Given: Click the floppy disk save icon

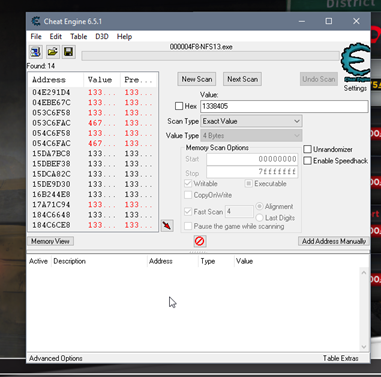Looking at the screenshot, I should [69, 52].
